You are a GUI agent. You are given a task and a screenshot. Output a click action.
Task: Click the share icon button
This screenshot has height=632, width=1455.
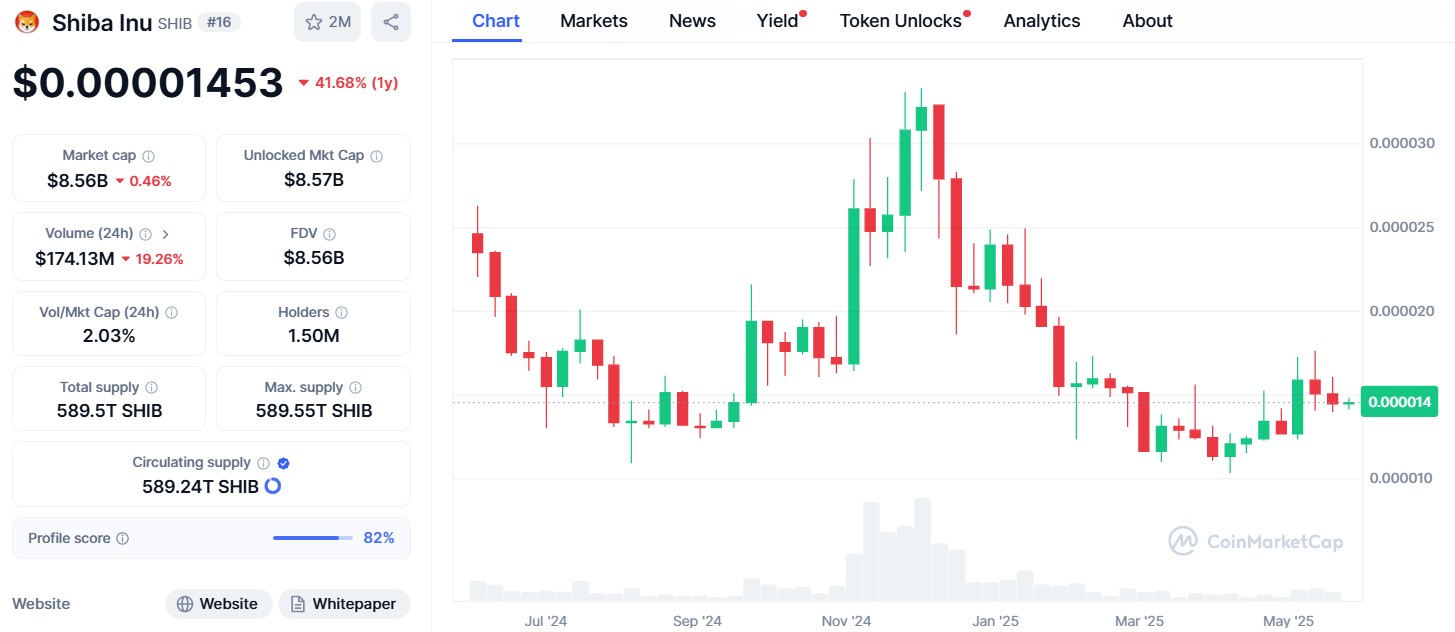pos(390,22)
